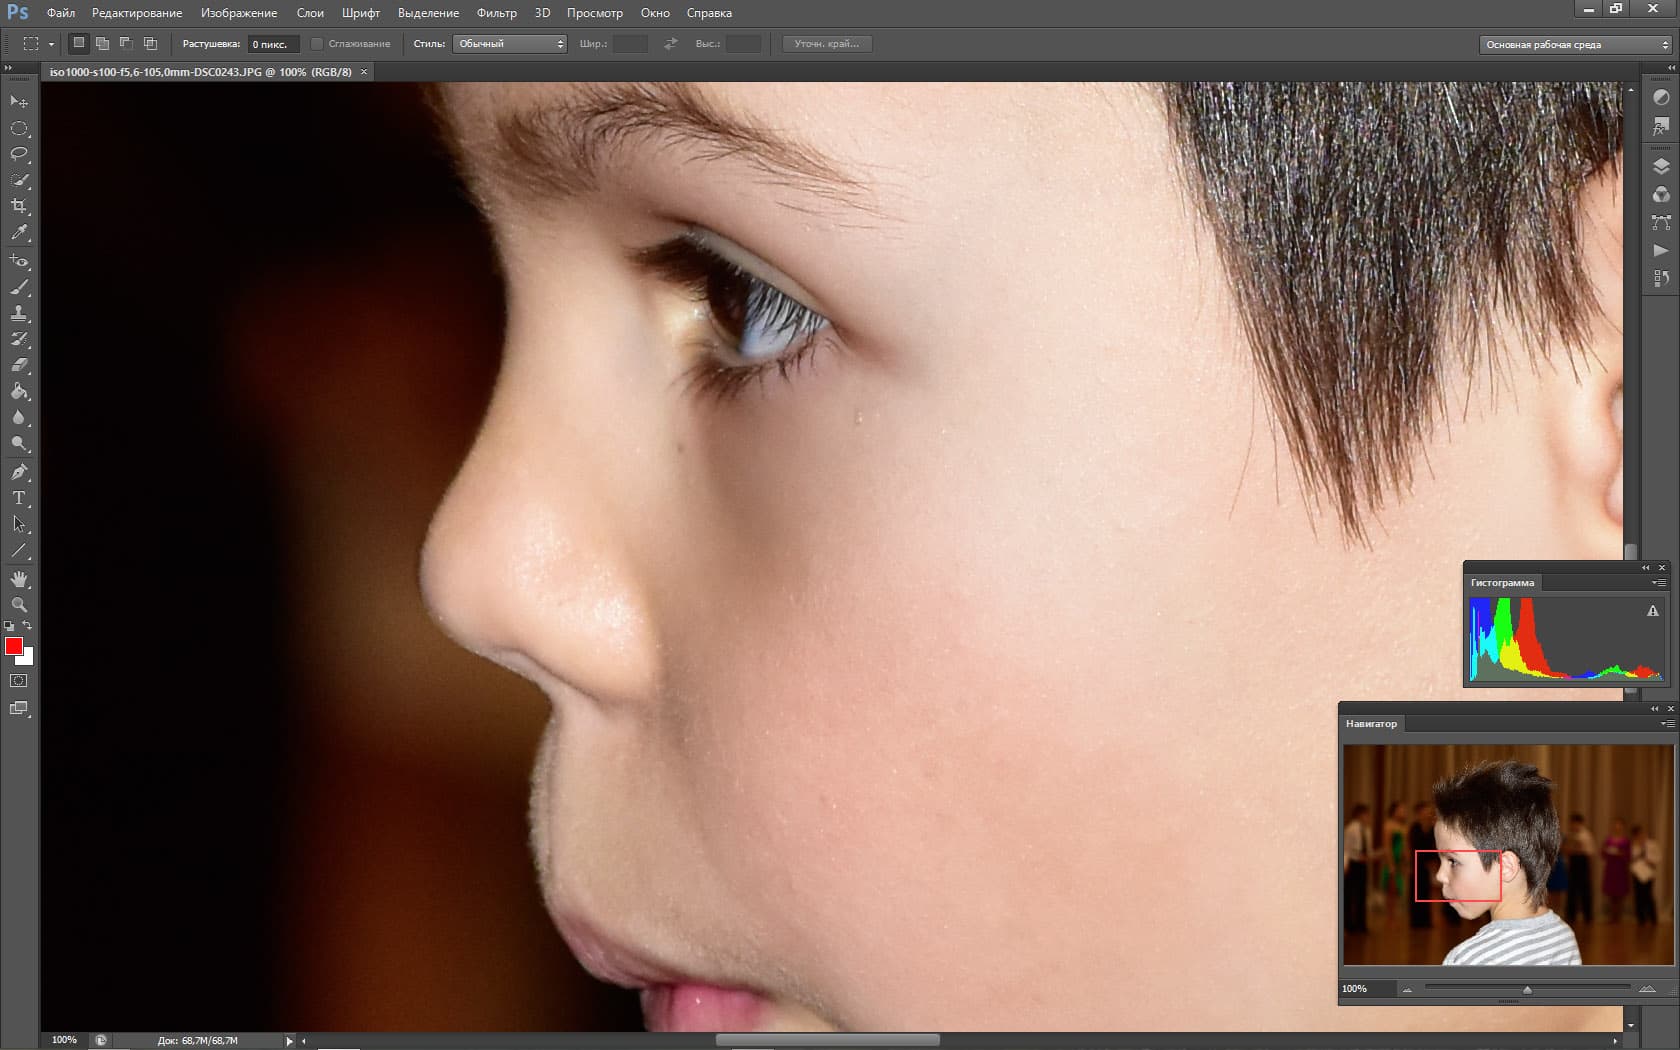Open the Гистограмма panel options menu

click(x=1658, y=583)
